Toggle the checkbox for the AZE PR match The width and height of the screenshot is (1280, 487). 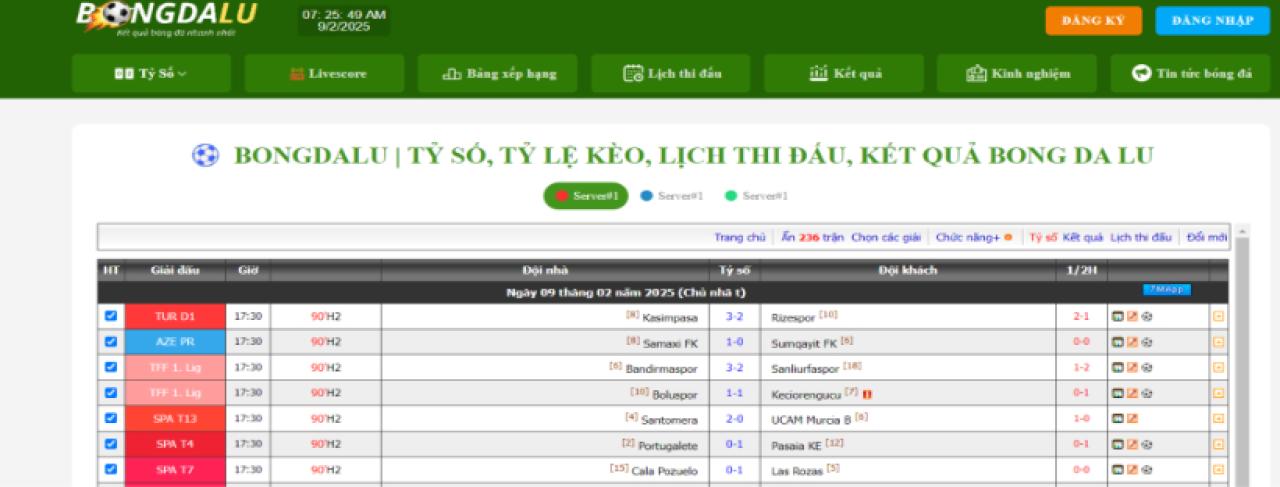(x=111, y=342)
